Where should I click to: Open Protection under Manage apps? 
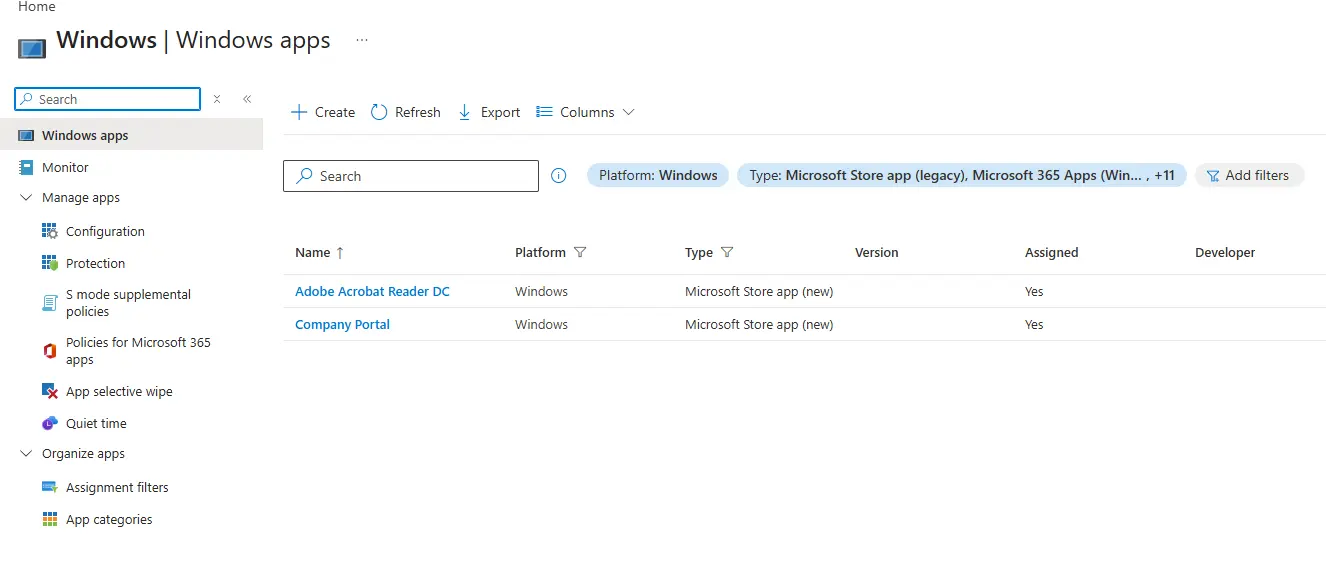[95, 263]
